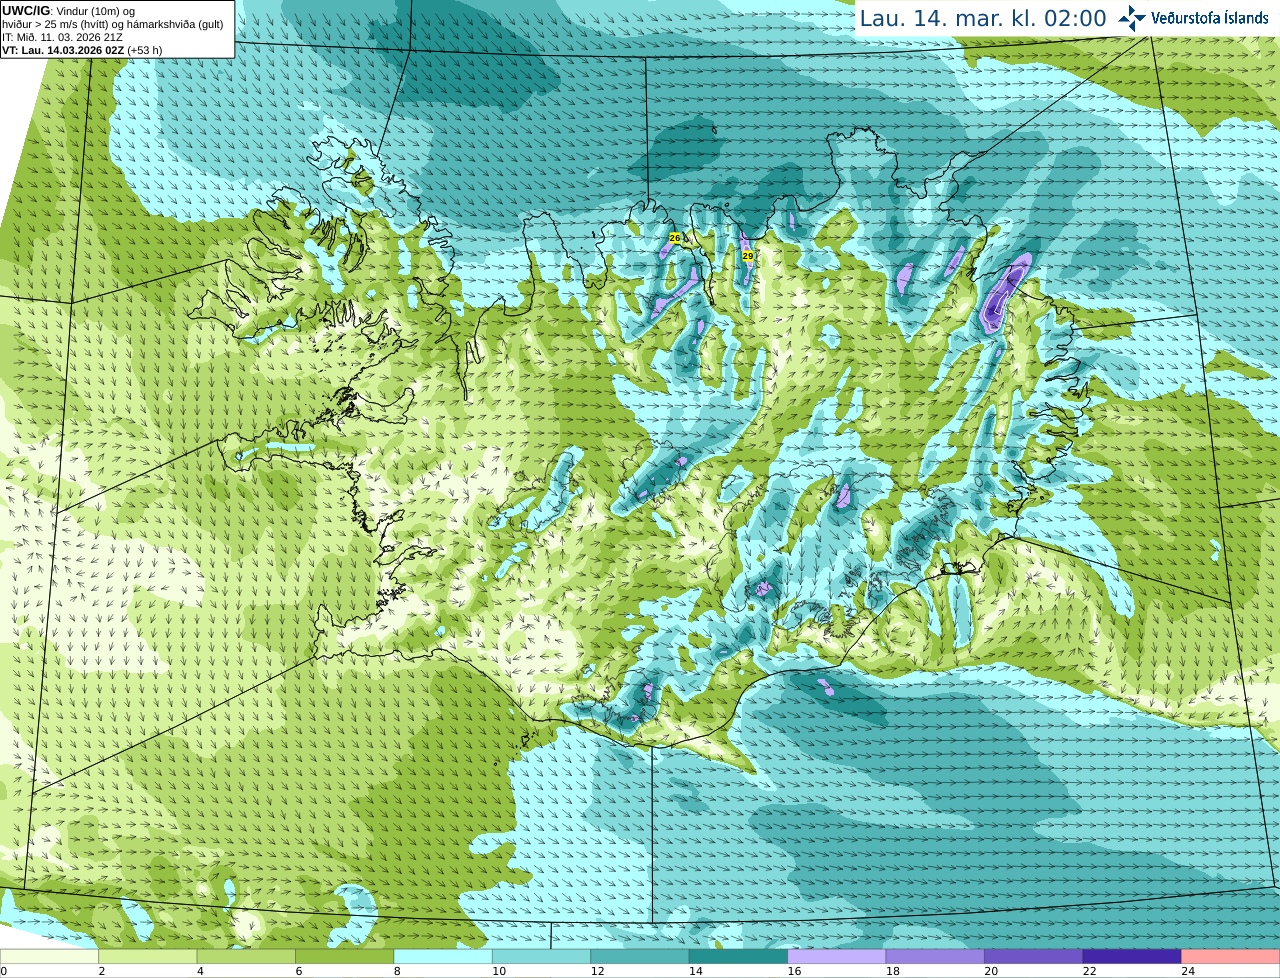Click the scale number 24 under the legend
Screen dimensions: 1280x978
tap(1188, 971)
